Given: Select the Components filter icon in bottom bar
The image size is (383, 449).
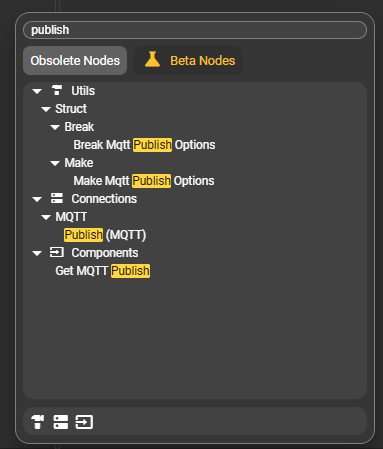Looking at the screenshot, I should [84, 422].
